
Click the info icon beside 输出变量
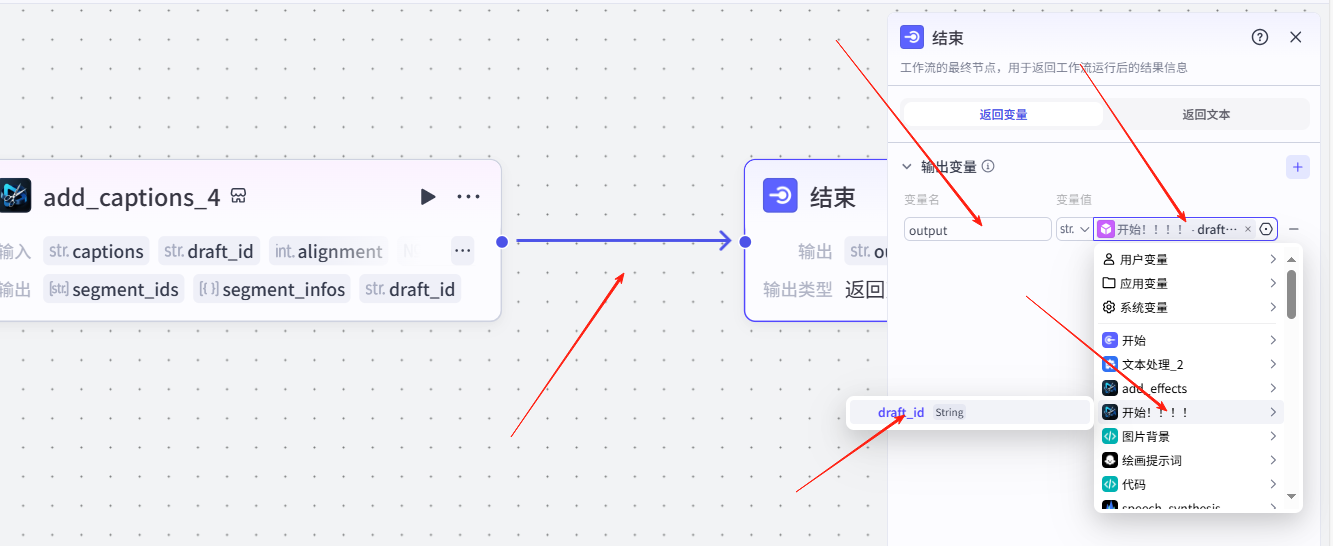(988, 167)
